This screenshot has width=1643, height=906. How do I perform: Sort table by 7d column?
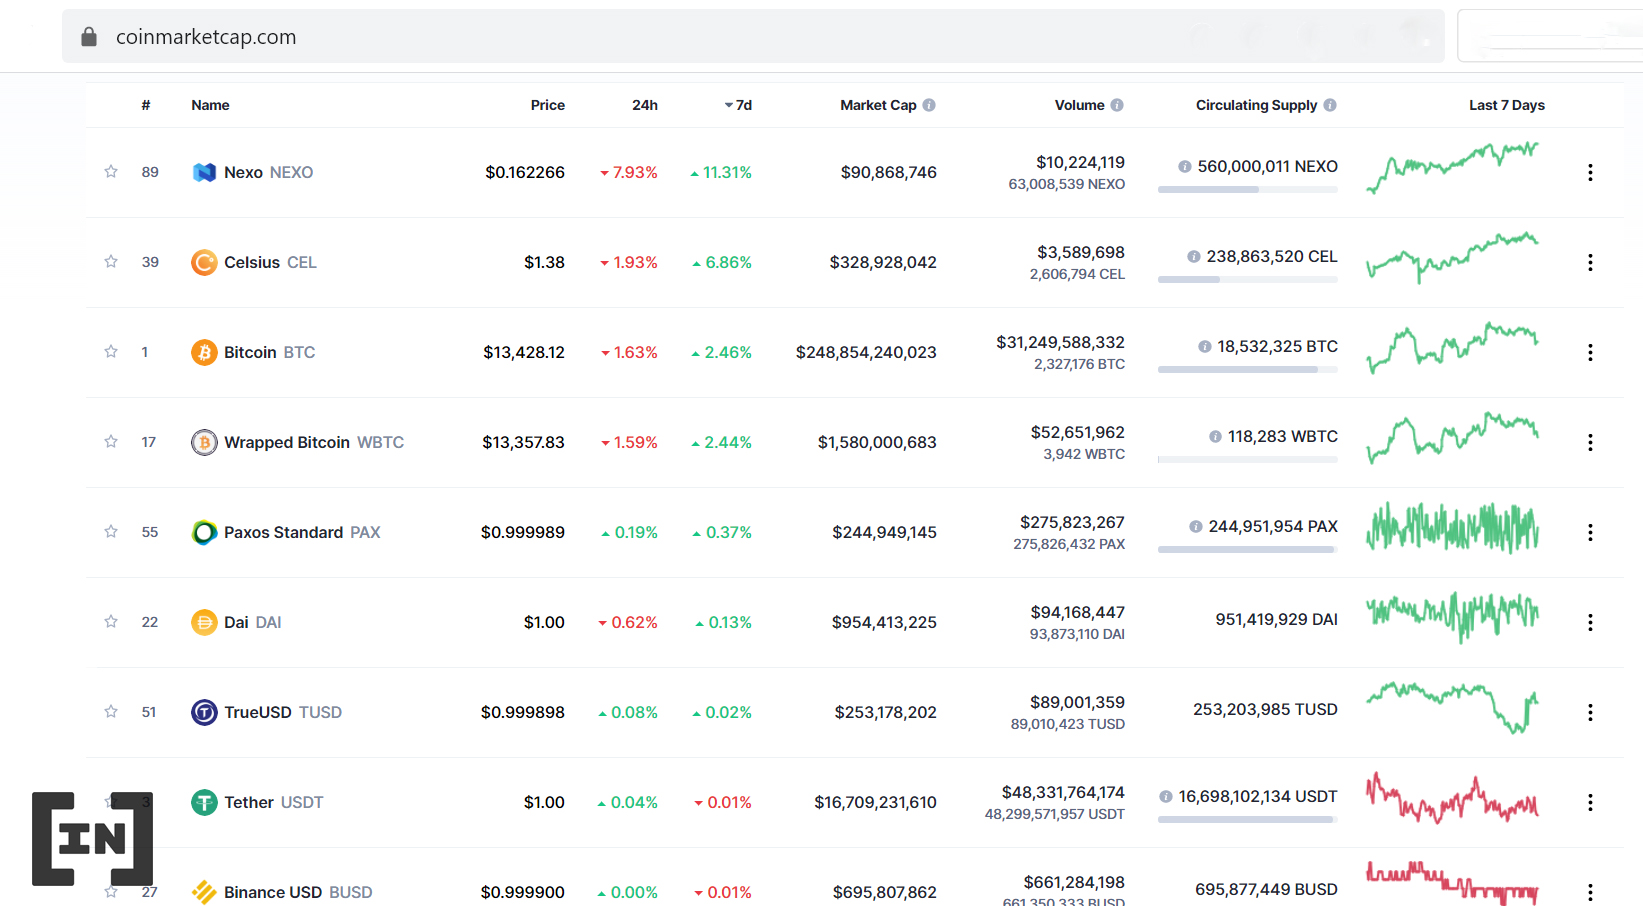(x=738, y=105)
